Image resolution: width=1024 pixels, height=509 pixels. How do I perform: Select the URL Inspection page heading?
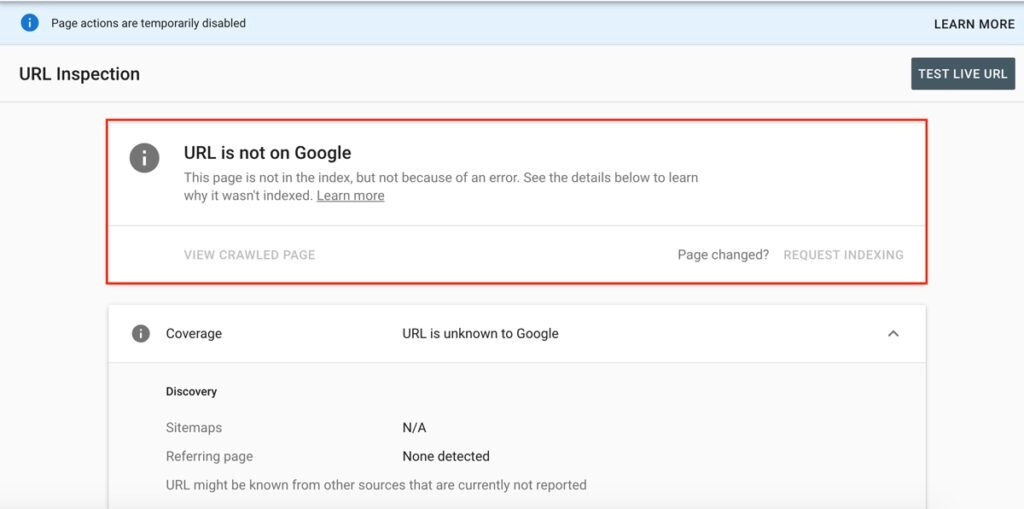79,74
